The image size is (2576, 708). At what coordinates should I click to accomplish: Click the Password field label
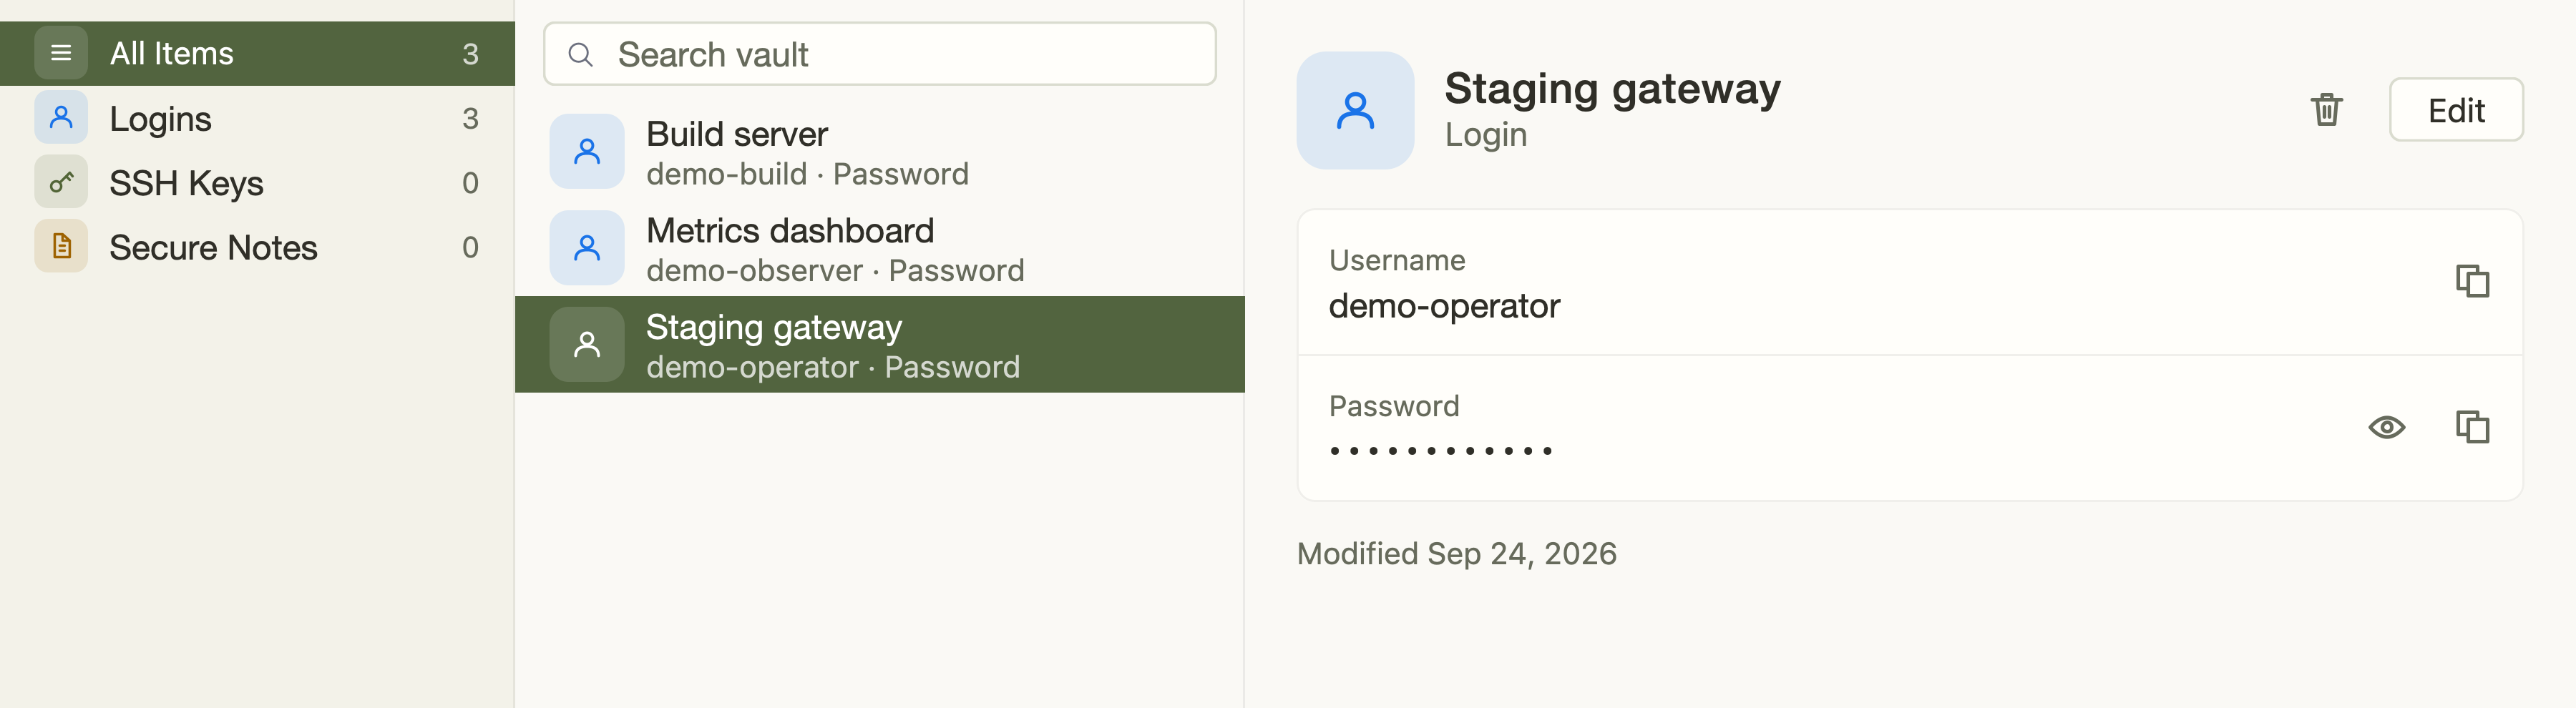pyautogui.click(x=1393, y=406)
